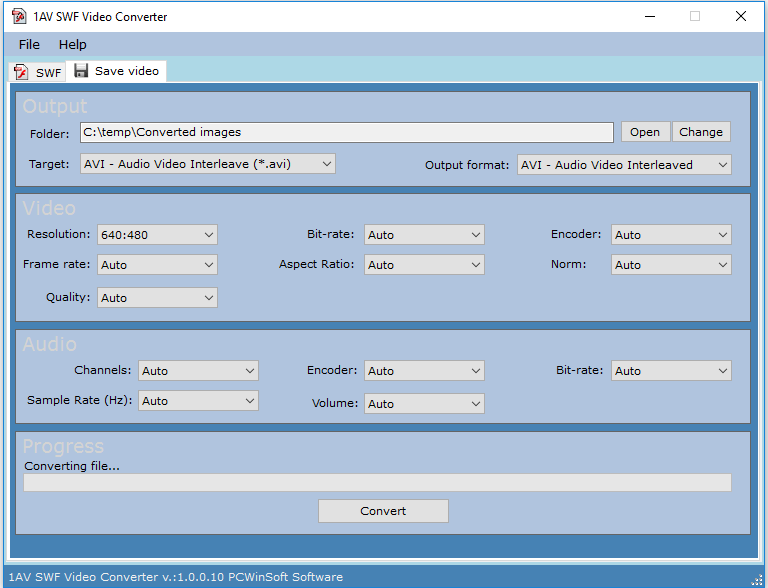The width and height of the screenshot is (768, 588).
Task: Expand the audio Channels dropdown
Action: [x=198, y=371]
